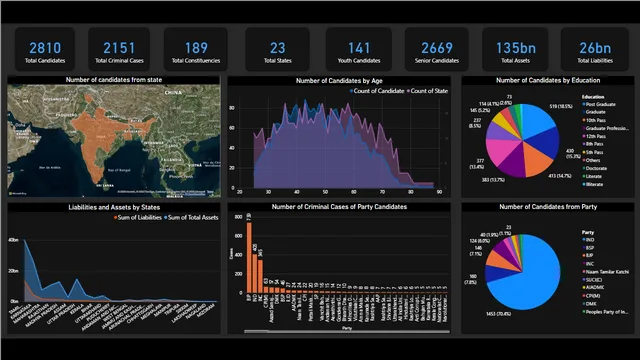Select 'CPI(M)' in Party legend
Viewport: 640px width, 360px height.
tap(591, 296)
